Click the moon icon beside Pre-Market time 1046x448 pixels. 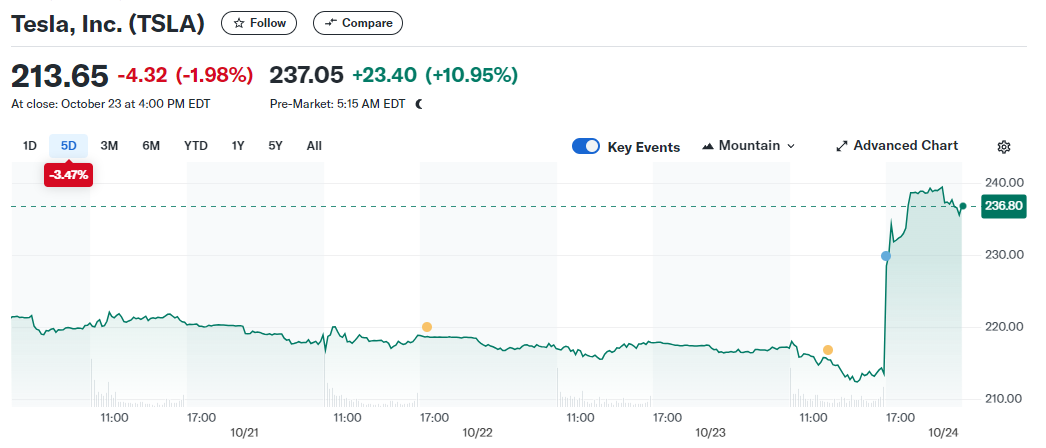419,104
